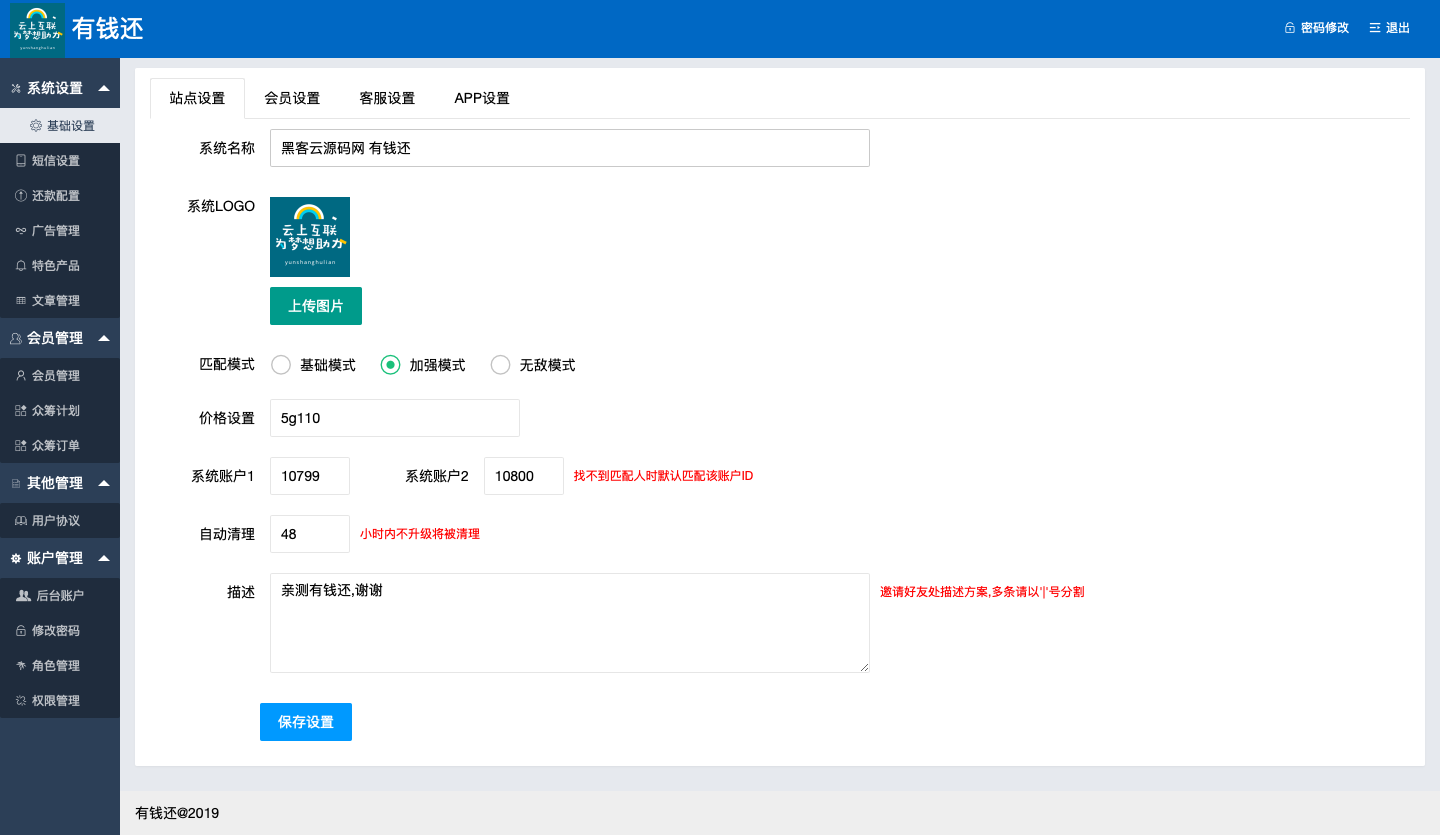Switch to the 会员设置 tab
This screenshot has width=1440, height=835.
click(292, 98)
